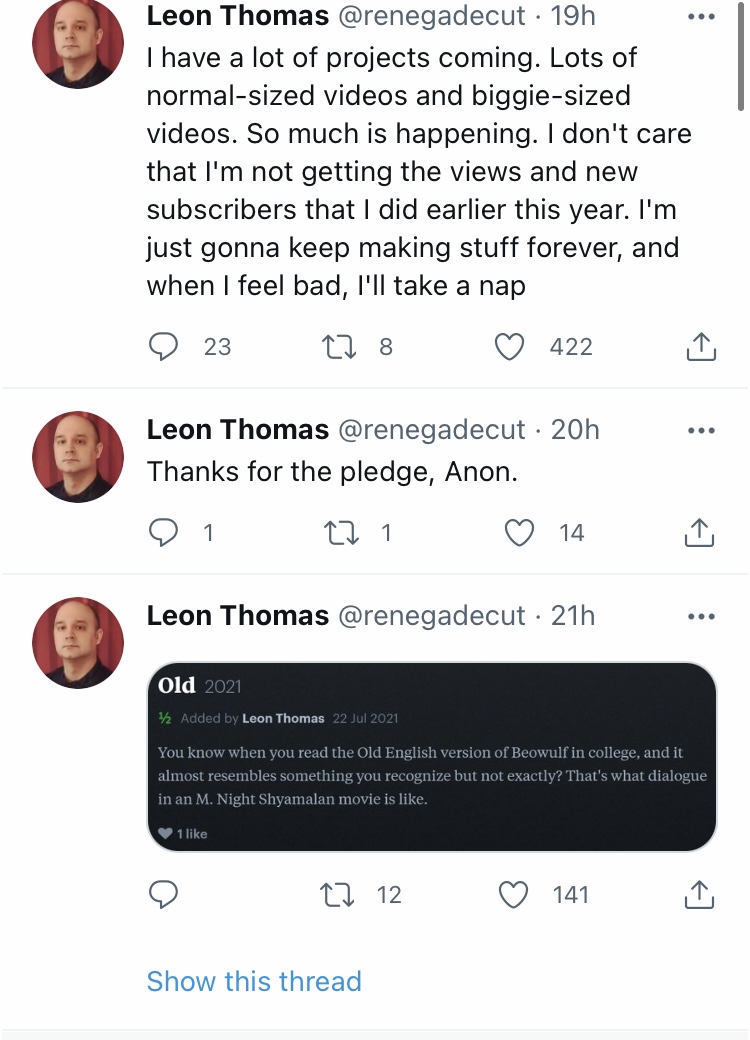Retweet the 'Thanks for the pledge' tweet
The image size is (750, 1040).
tap(341, 533)
